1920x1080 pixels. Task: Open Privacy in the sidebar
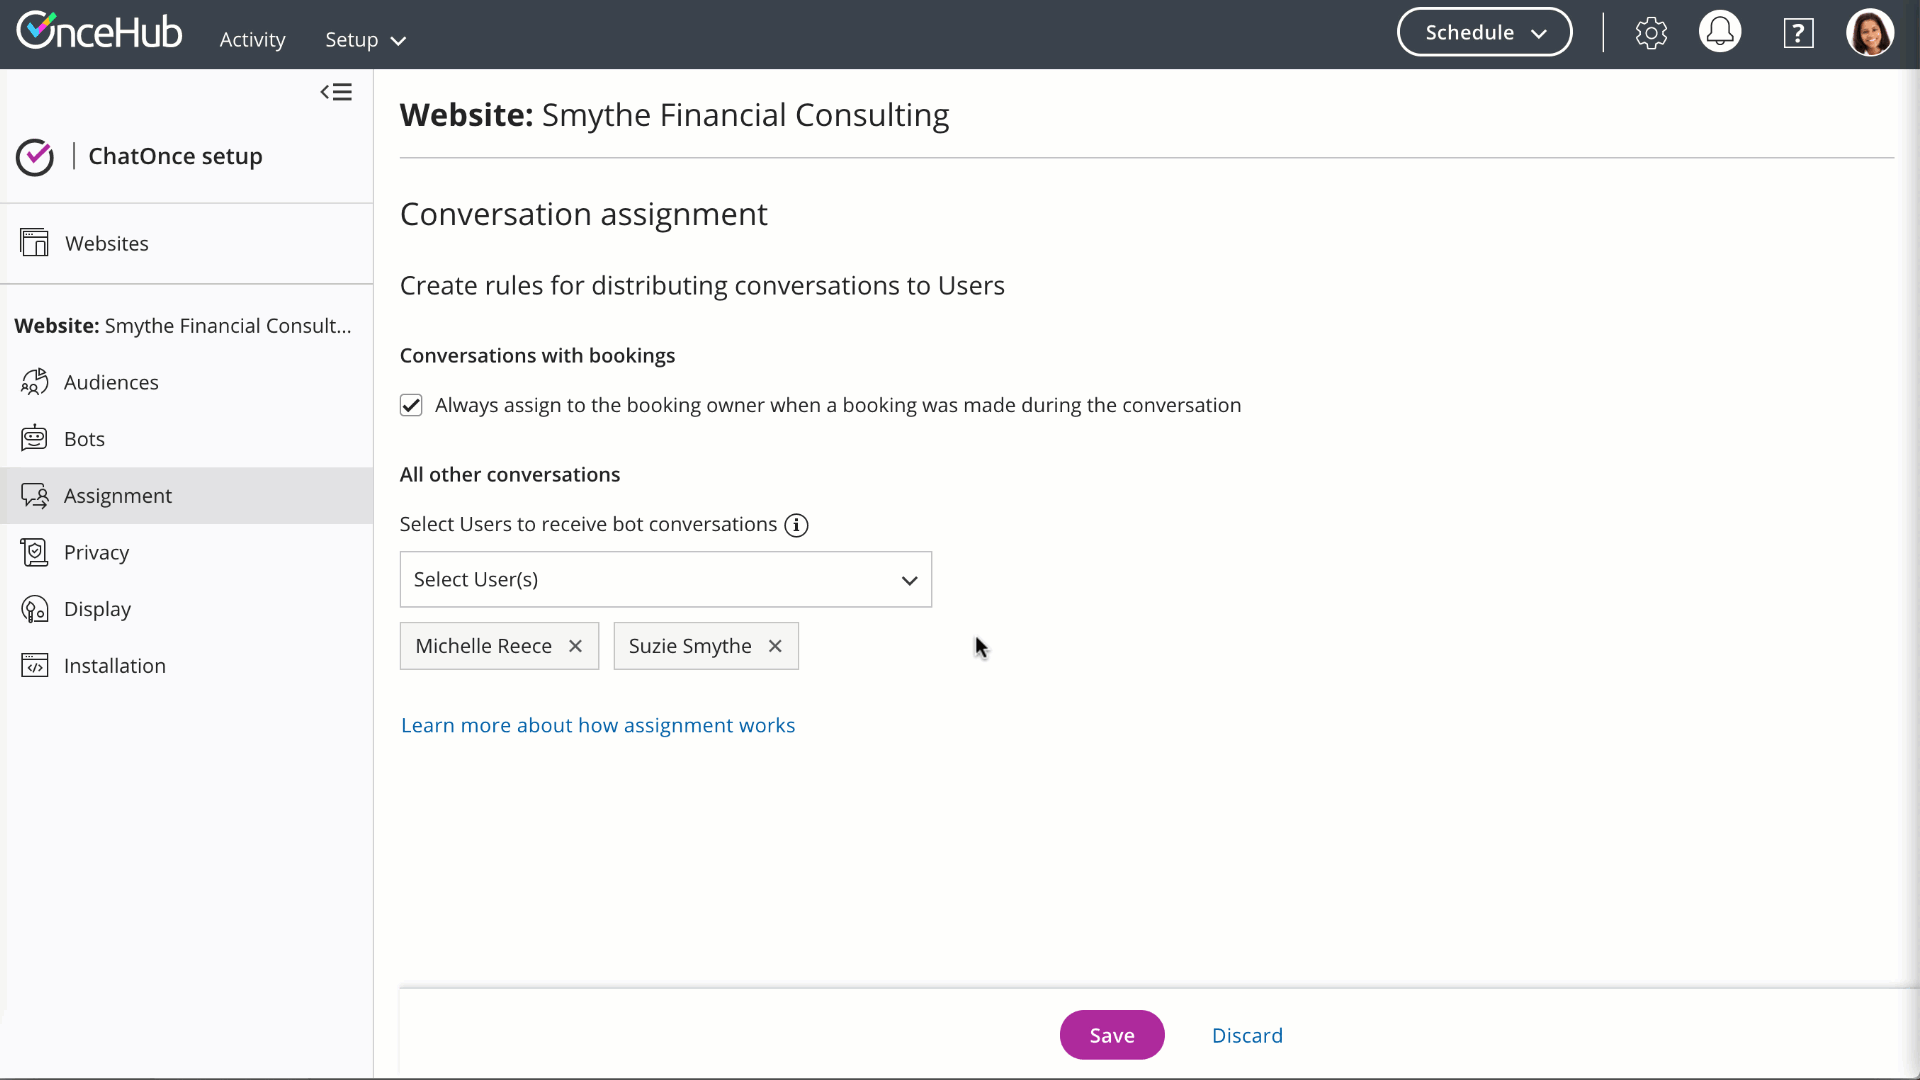point(96,552)
